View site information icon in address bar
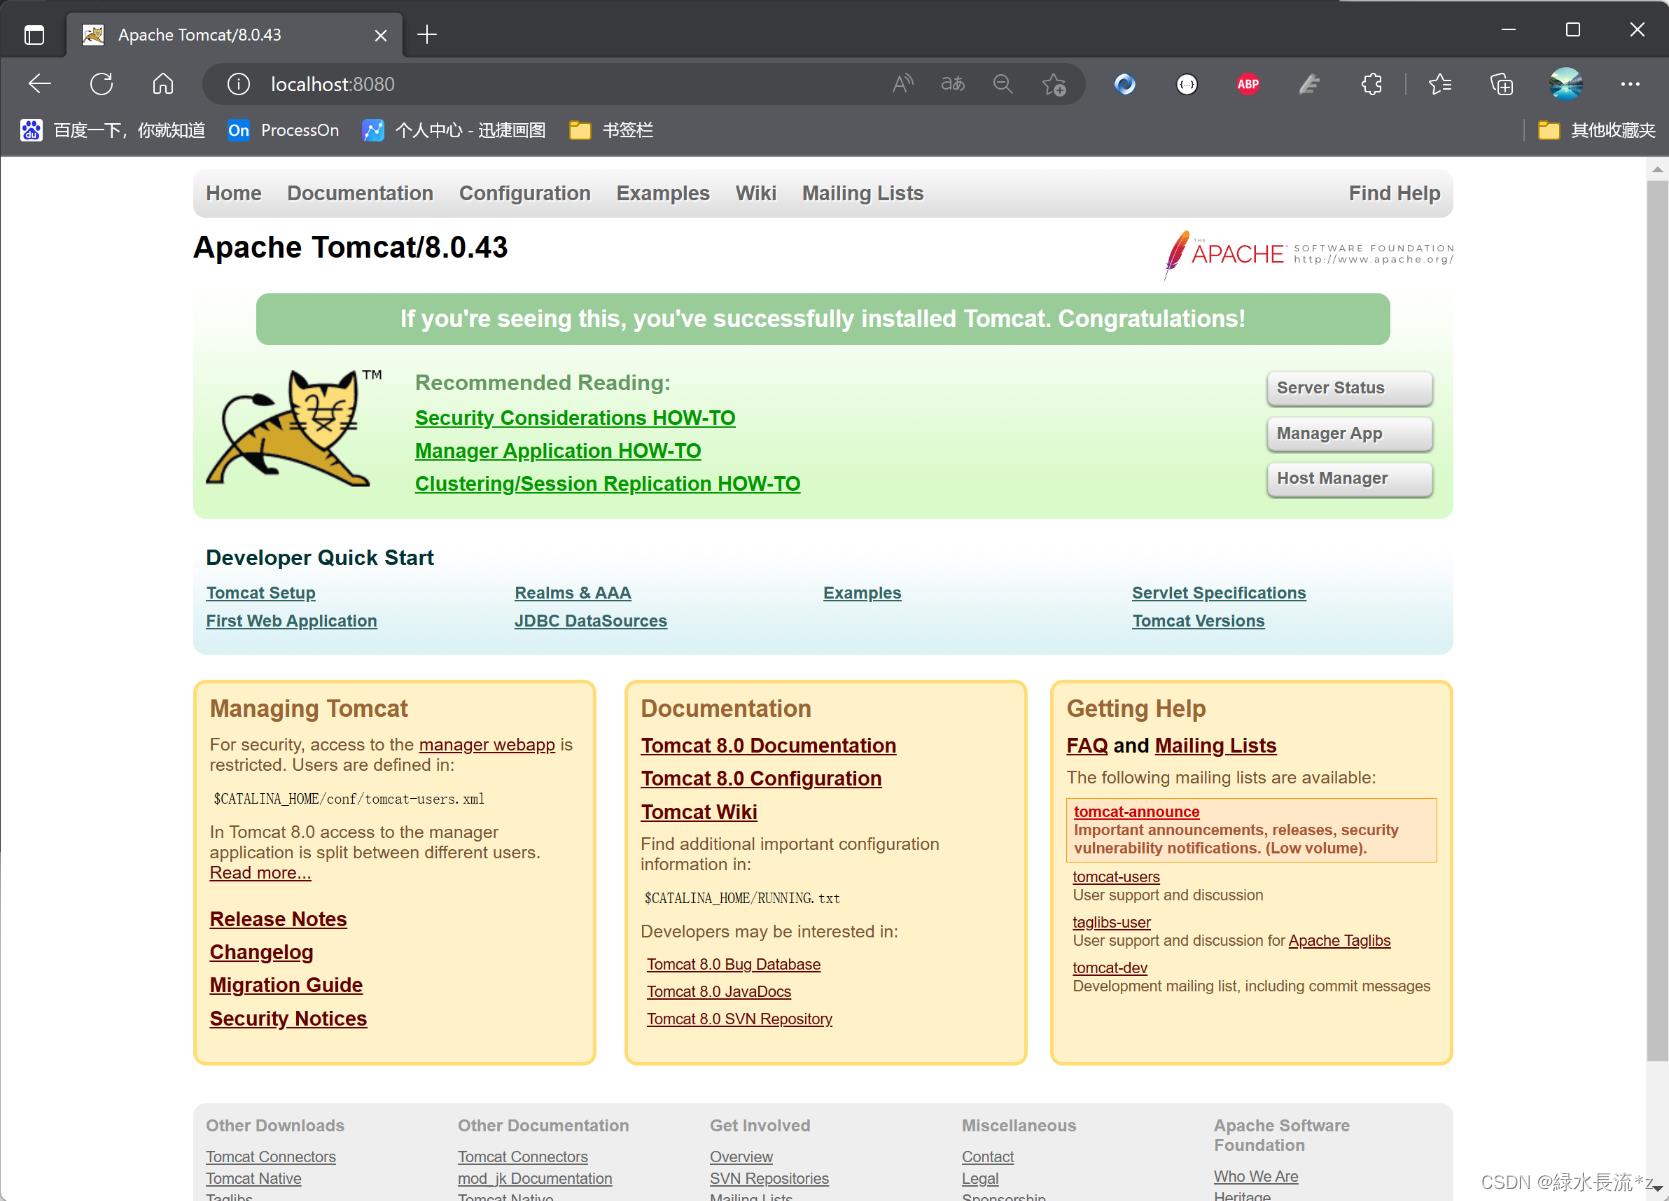This screenshot has height=1201, width=1669. tap(238, 84)
